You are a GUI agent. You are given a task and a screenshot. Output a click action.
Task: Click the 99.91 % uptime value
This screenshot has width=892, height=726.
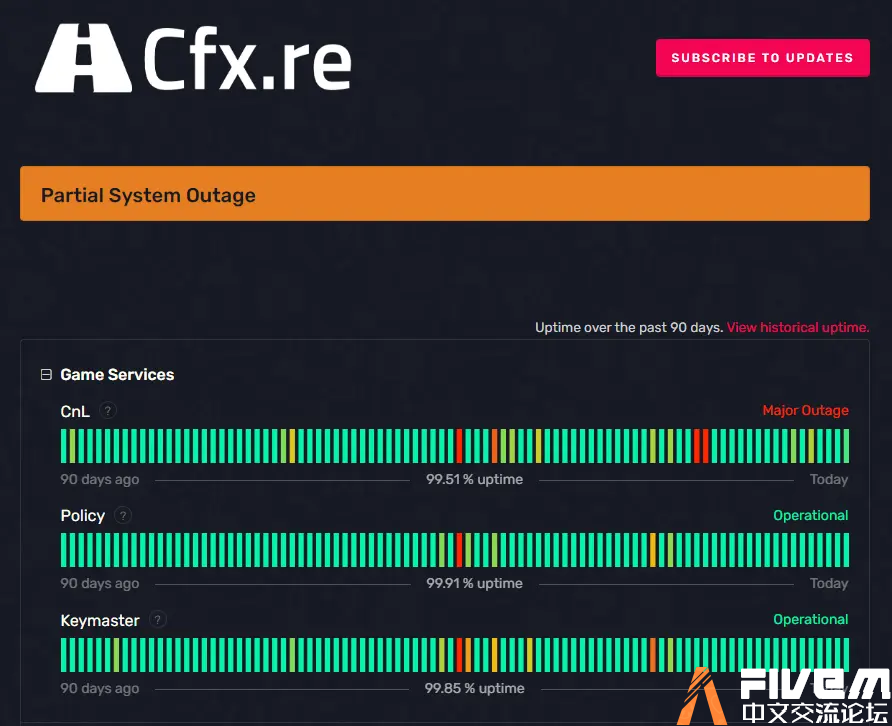pyautogui.click(x=474, y=584)
